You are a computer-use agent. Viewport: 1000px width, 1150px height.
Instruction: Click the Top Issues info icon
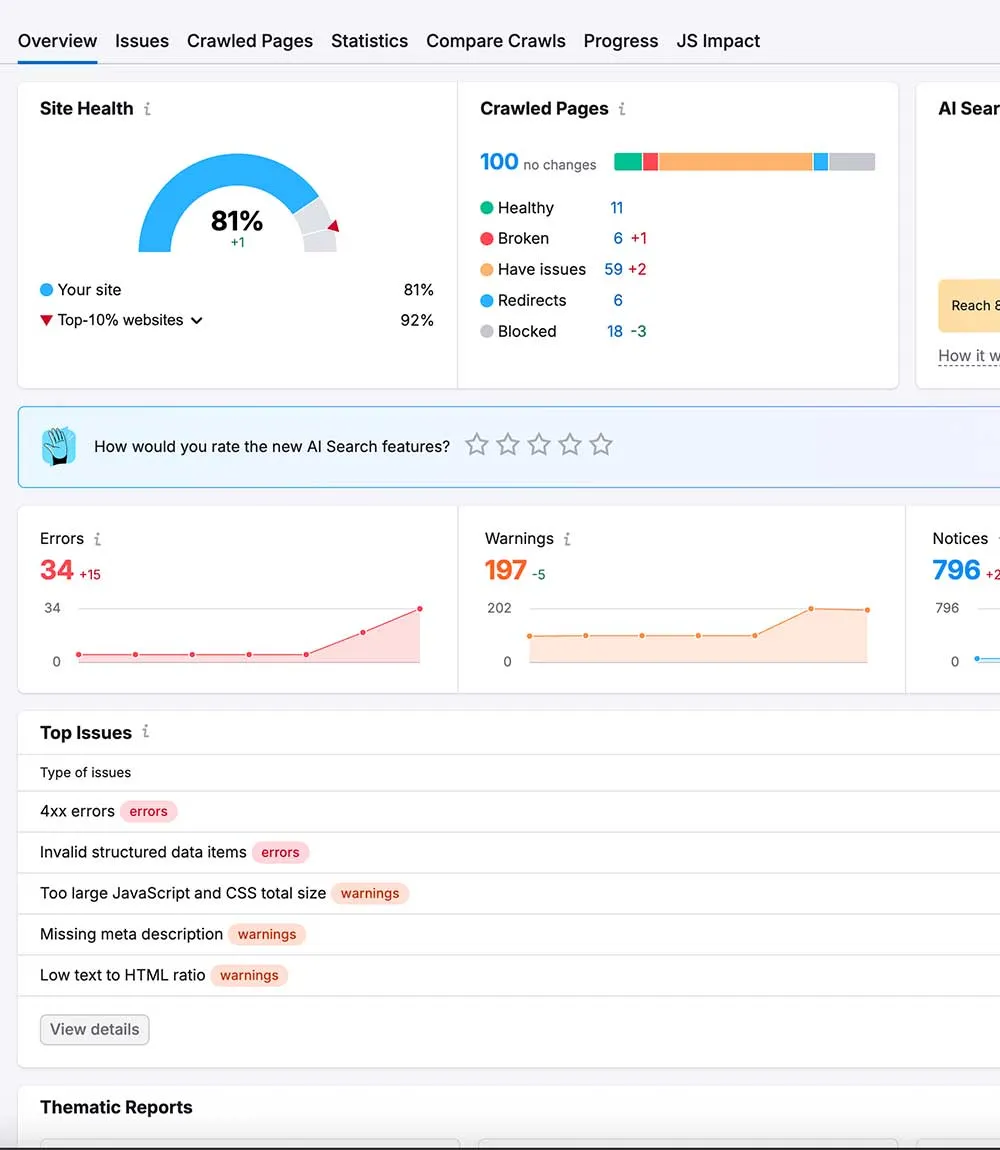click(x=146, y=732)
